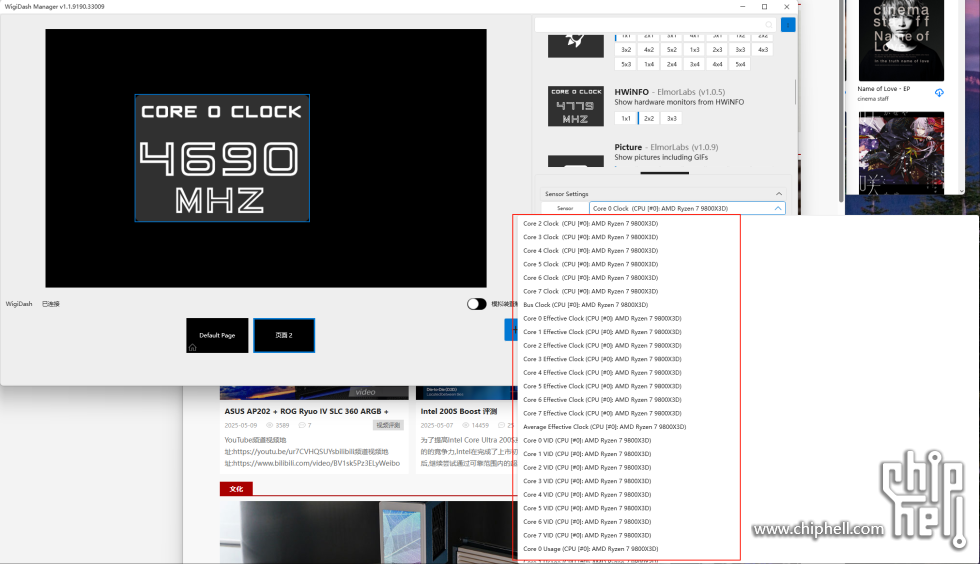The height and width of the screenshot is (564, 980).
Task: Pick 5x4 size for the rocket widget
Action: pos(740,64)
